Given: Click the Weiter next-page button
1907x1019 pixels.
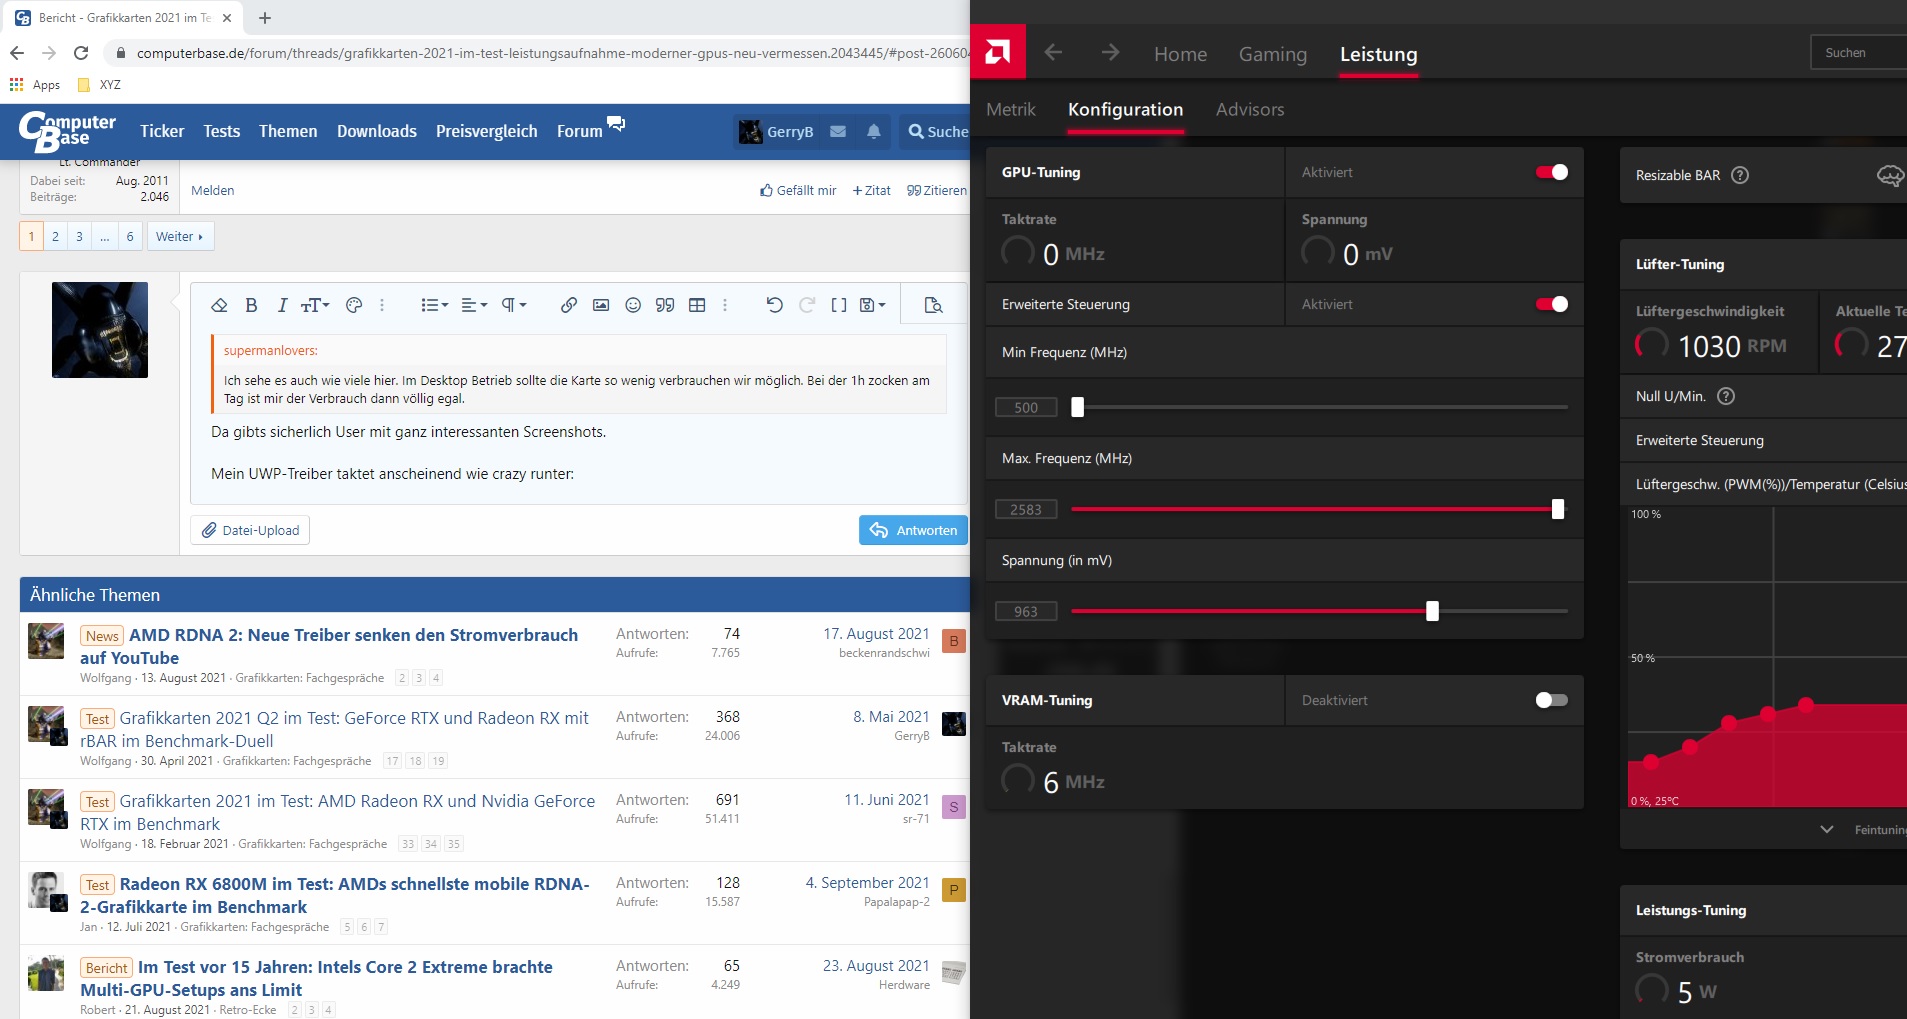Looking at the screenshot, I should (180, 236).
